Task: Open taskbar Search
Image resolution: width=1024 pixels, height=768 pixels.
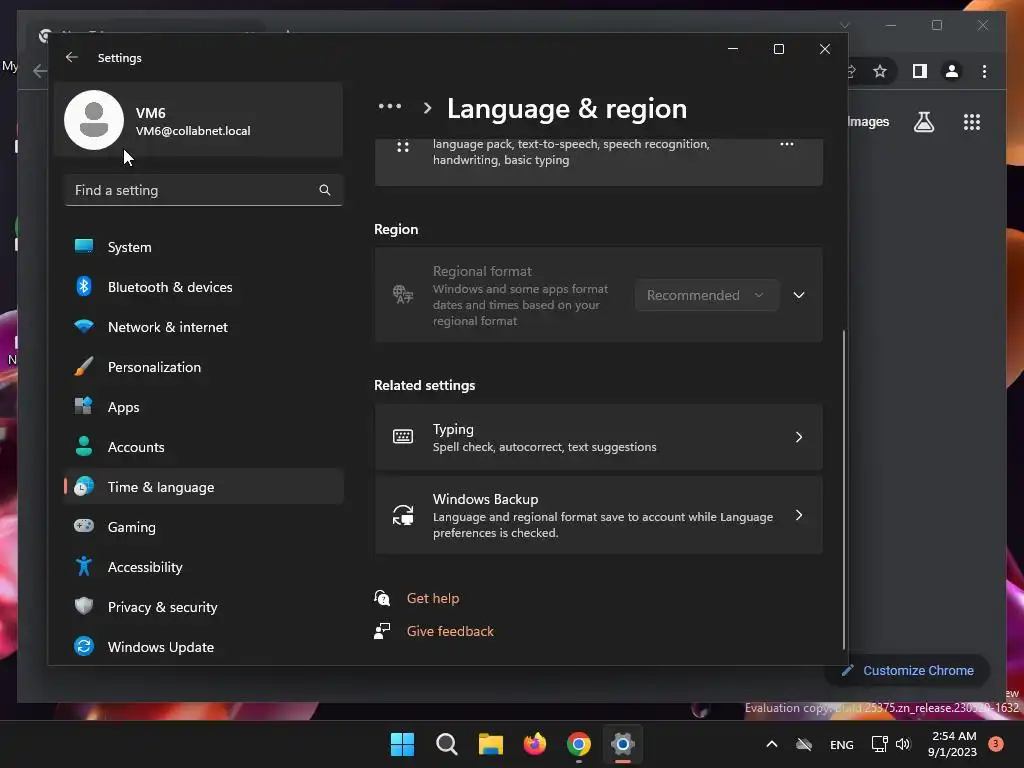Action: (447, 744)
